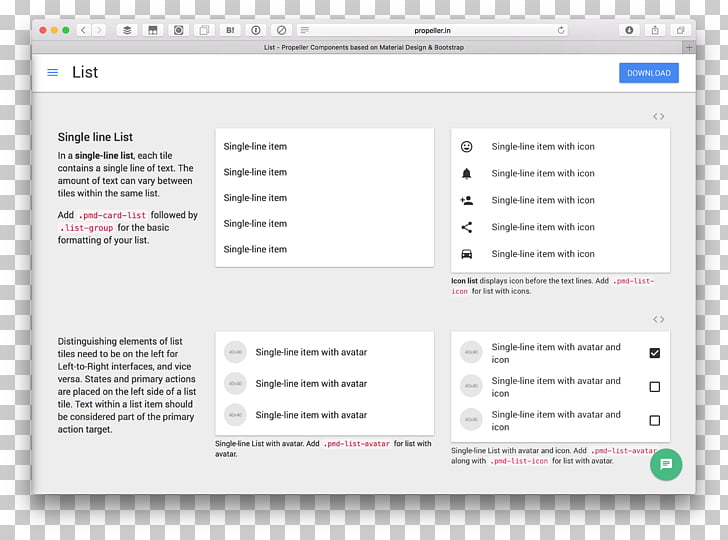Select the first 'Single-line item' row
The width and height of the screenshot is (728, 540).
[x=325, y=147]
